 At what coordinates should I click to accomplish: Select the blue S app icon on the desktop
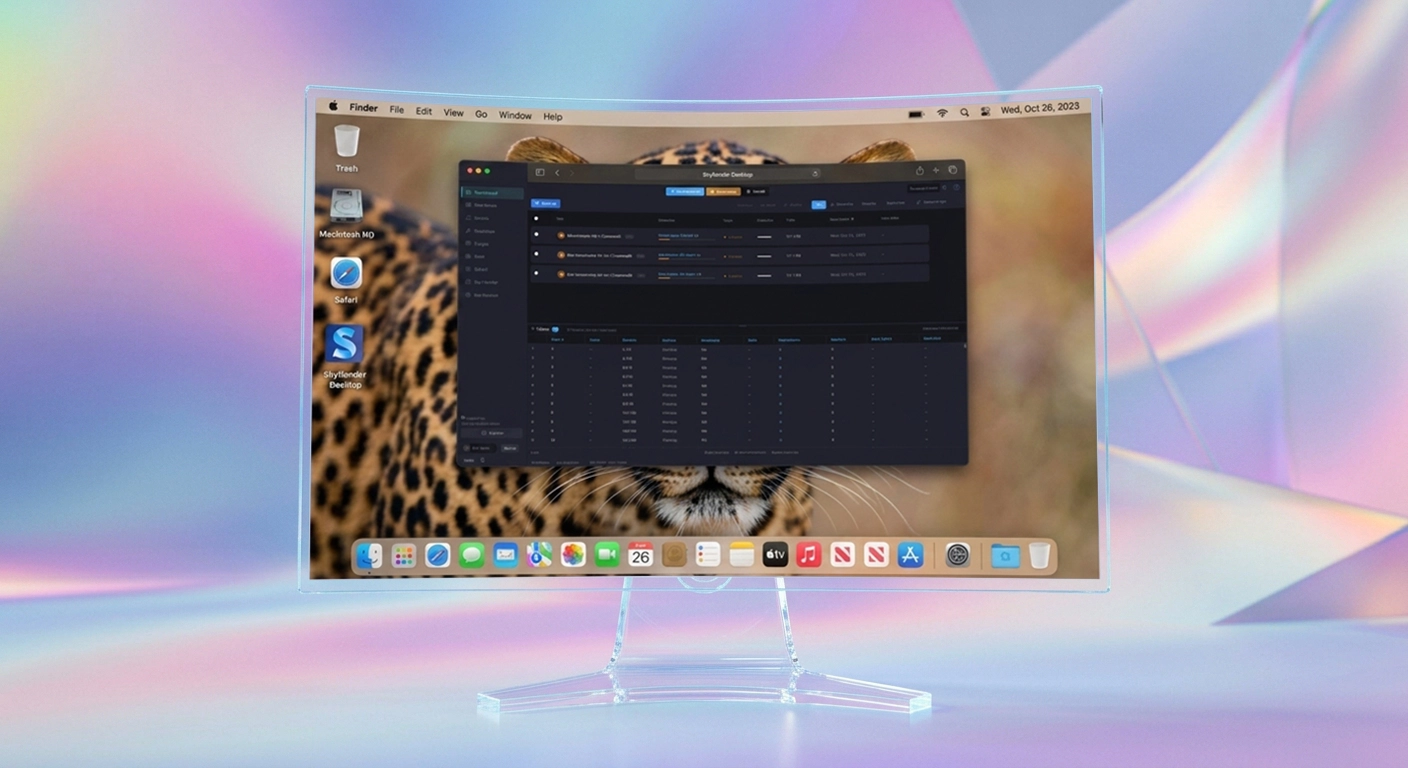[x=344, y=344]
